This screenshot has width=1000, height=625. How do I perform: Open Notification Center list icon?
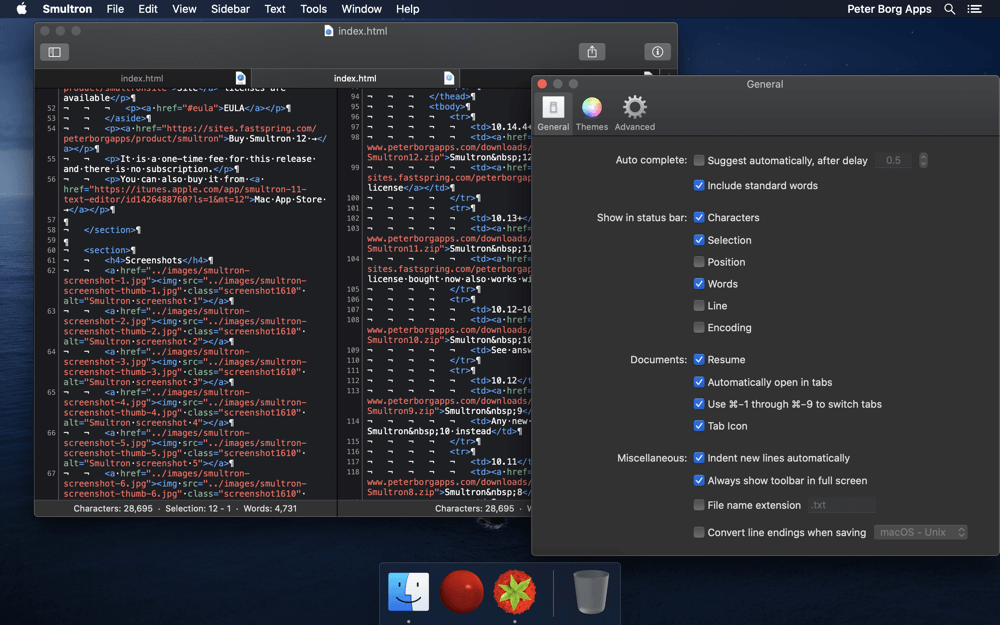pos(974,9)
